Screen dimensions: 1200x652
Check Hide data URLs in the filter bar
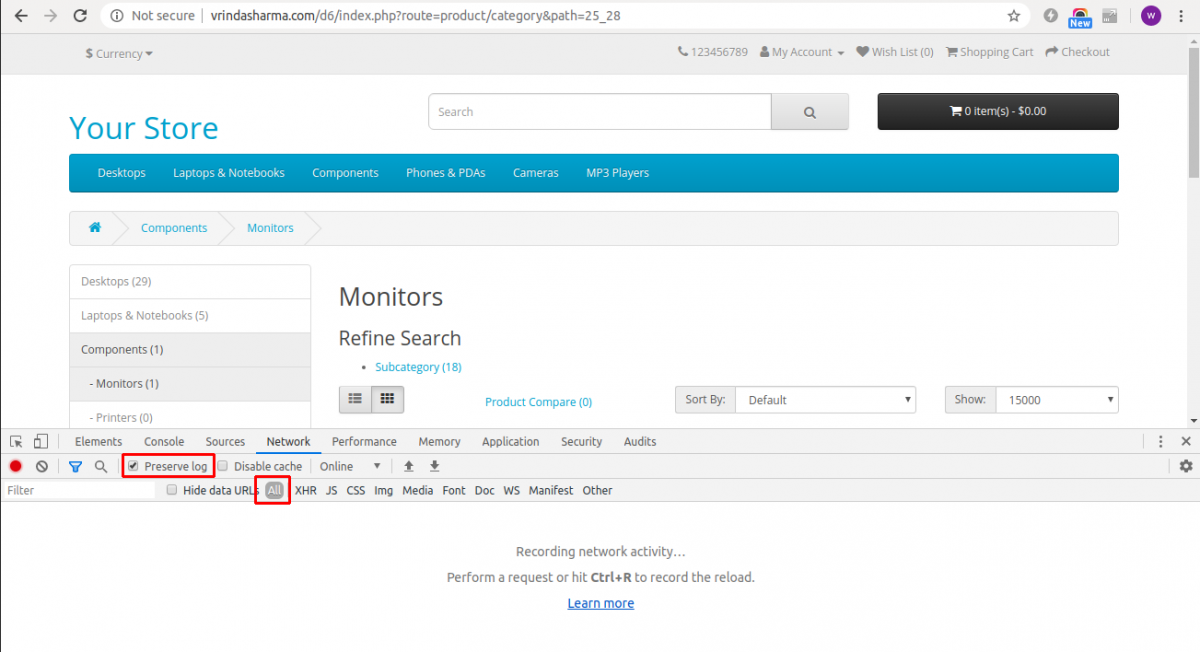click(171, 490)
